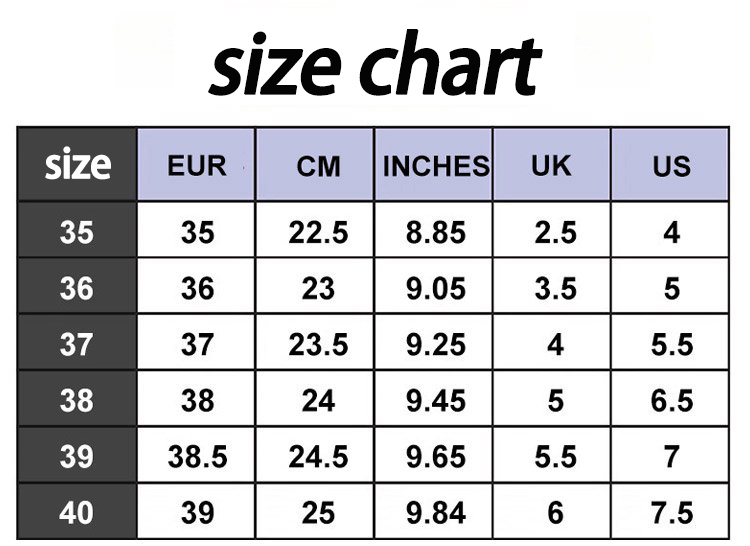Click the US column header
The width and height of the screenshot is (750, 546).
click(670, 164)
